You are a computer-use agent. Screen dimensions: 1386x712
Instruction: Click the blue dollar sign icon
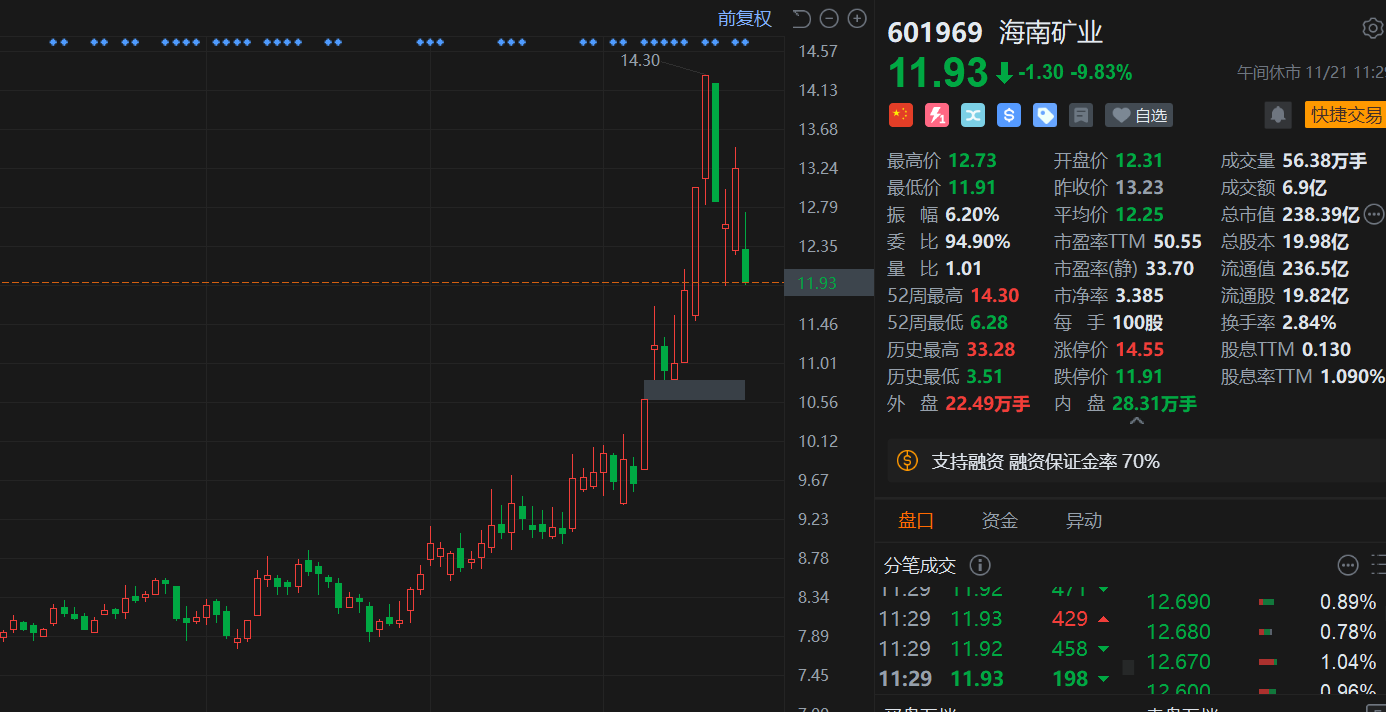coord(1009,115)
